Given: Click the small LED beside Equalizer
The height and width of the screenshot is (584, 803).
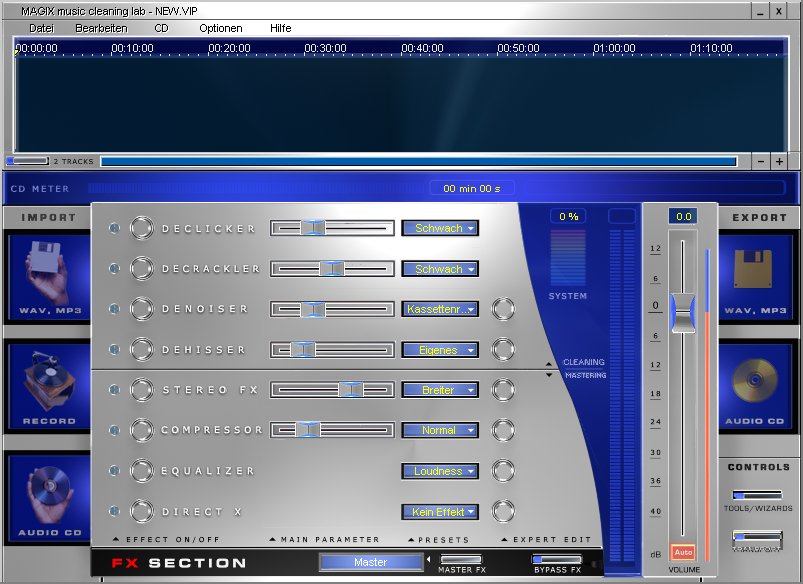Looking at the screenshot, I should pos(114,471).
